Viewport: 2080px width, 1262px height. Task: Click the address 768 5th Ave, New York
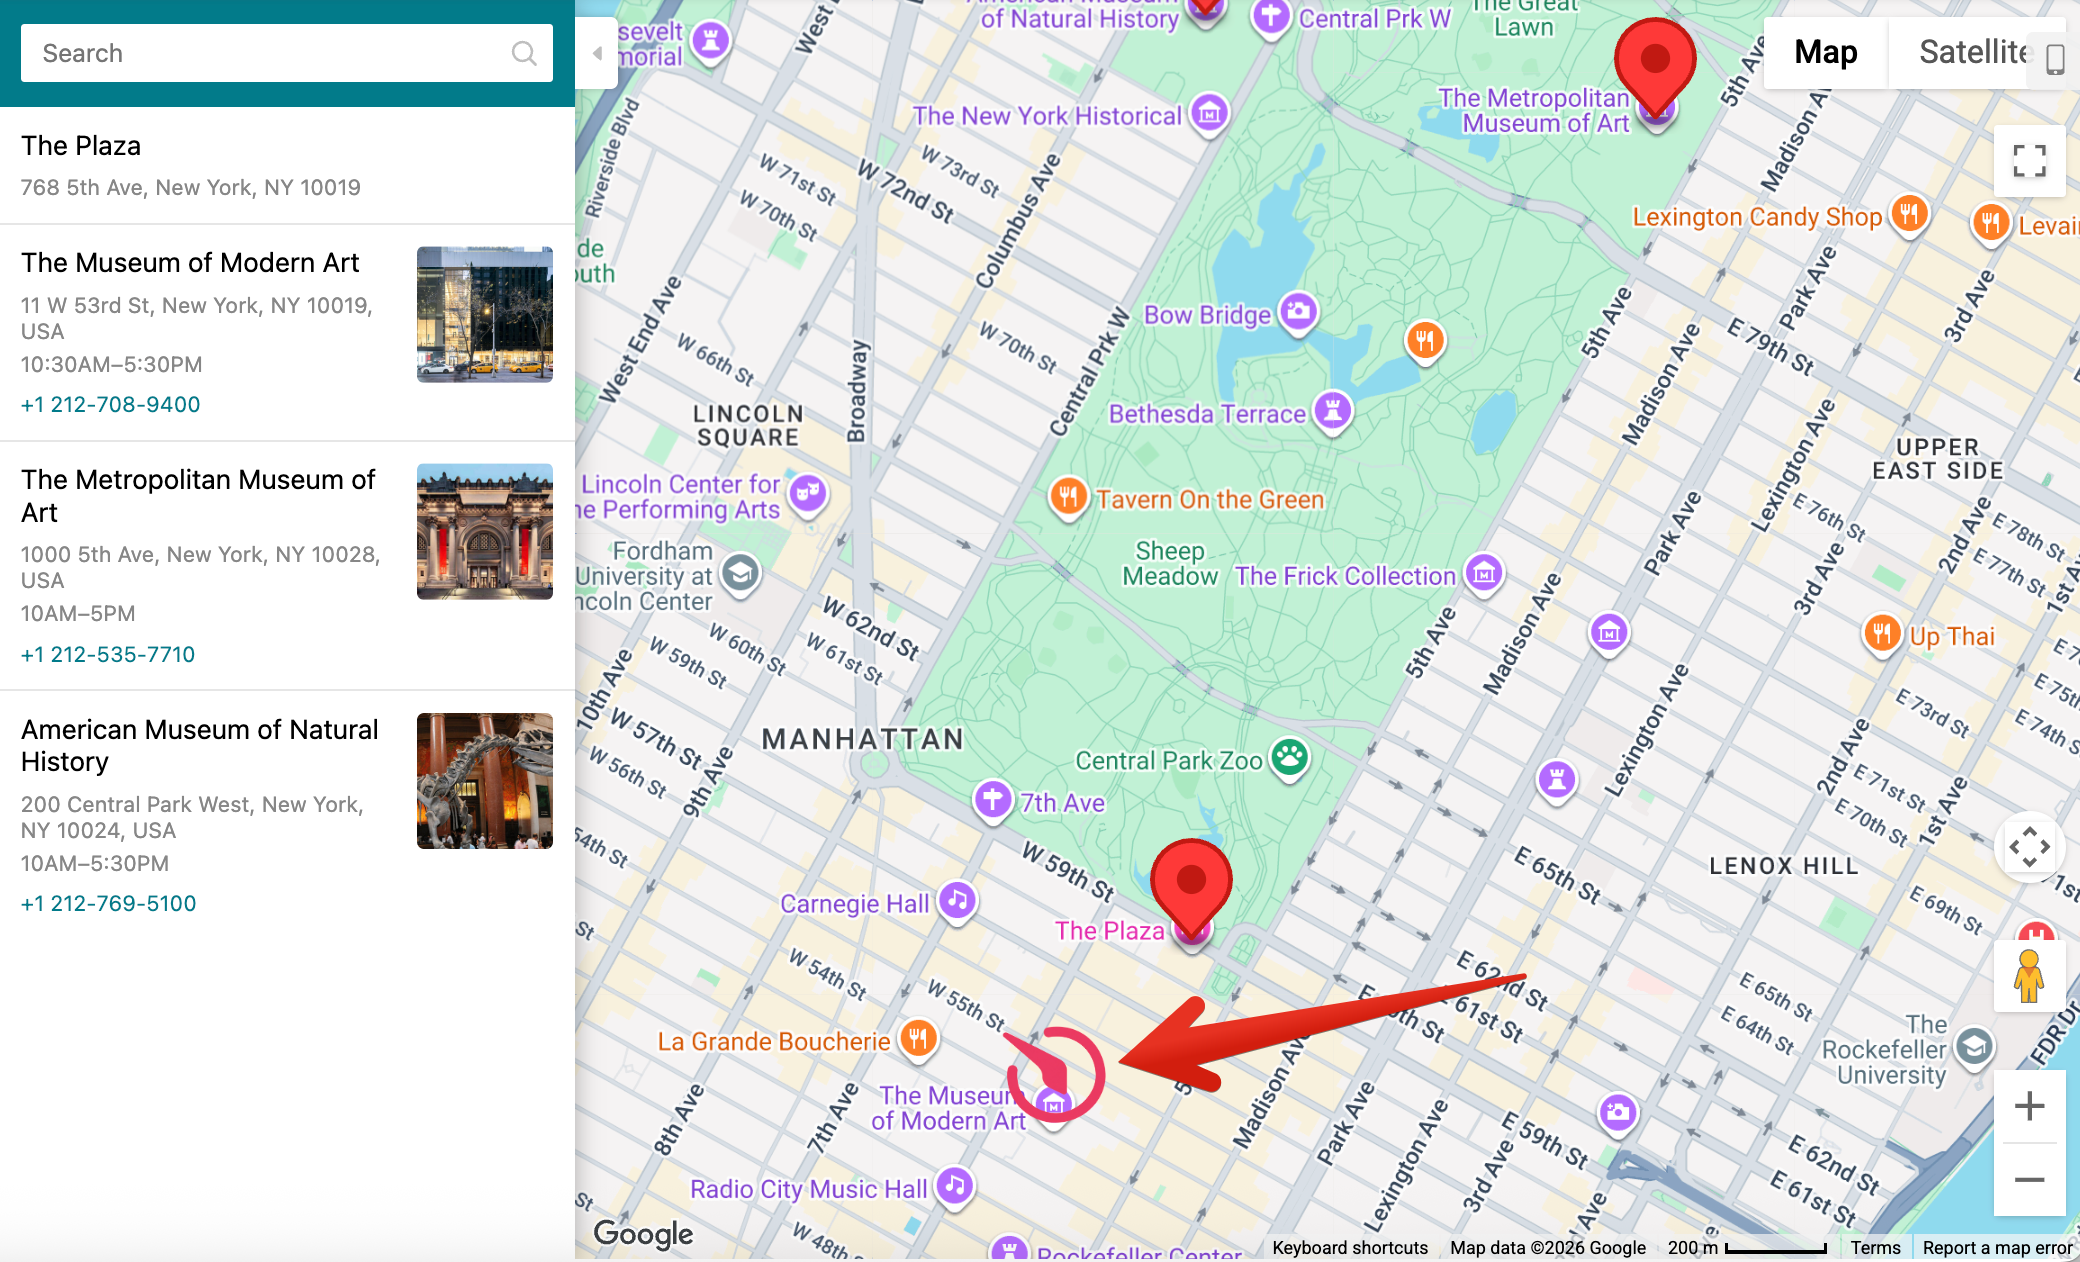coord(191,188)
